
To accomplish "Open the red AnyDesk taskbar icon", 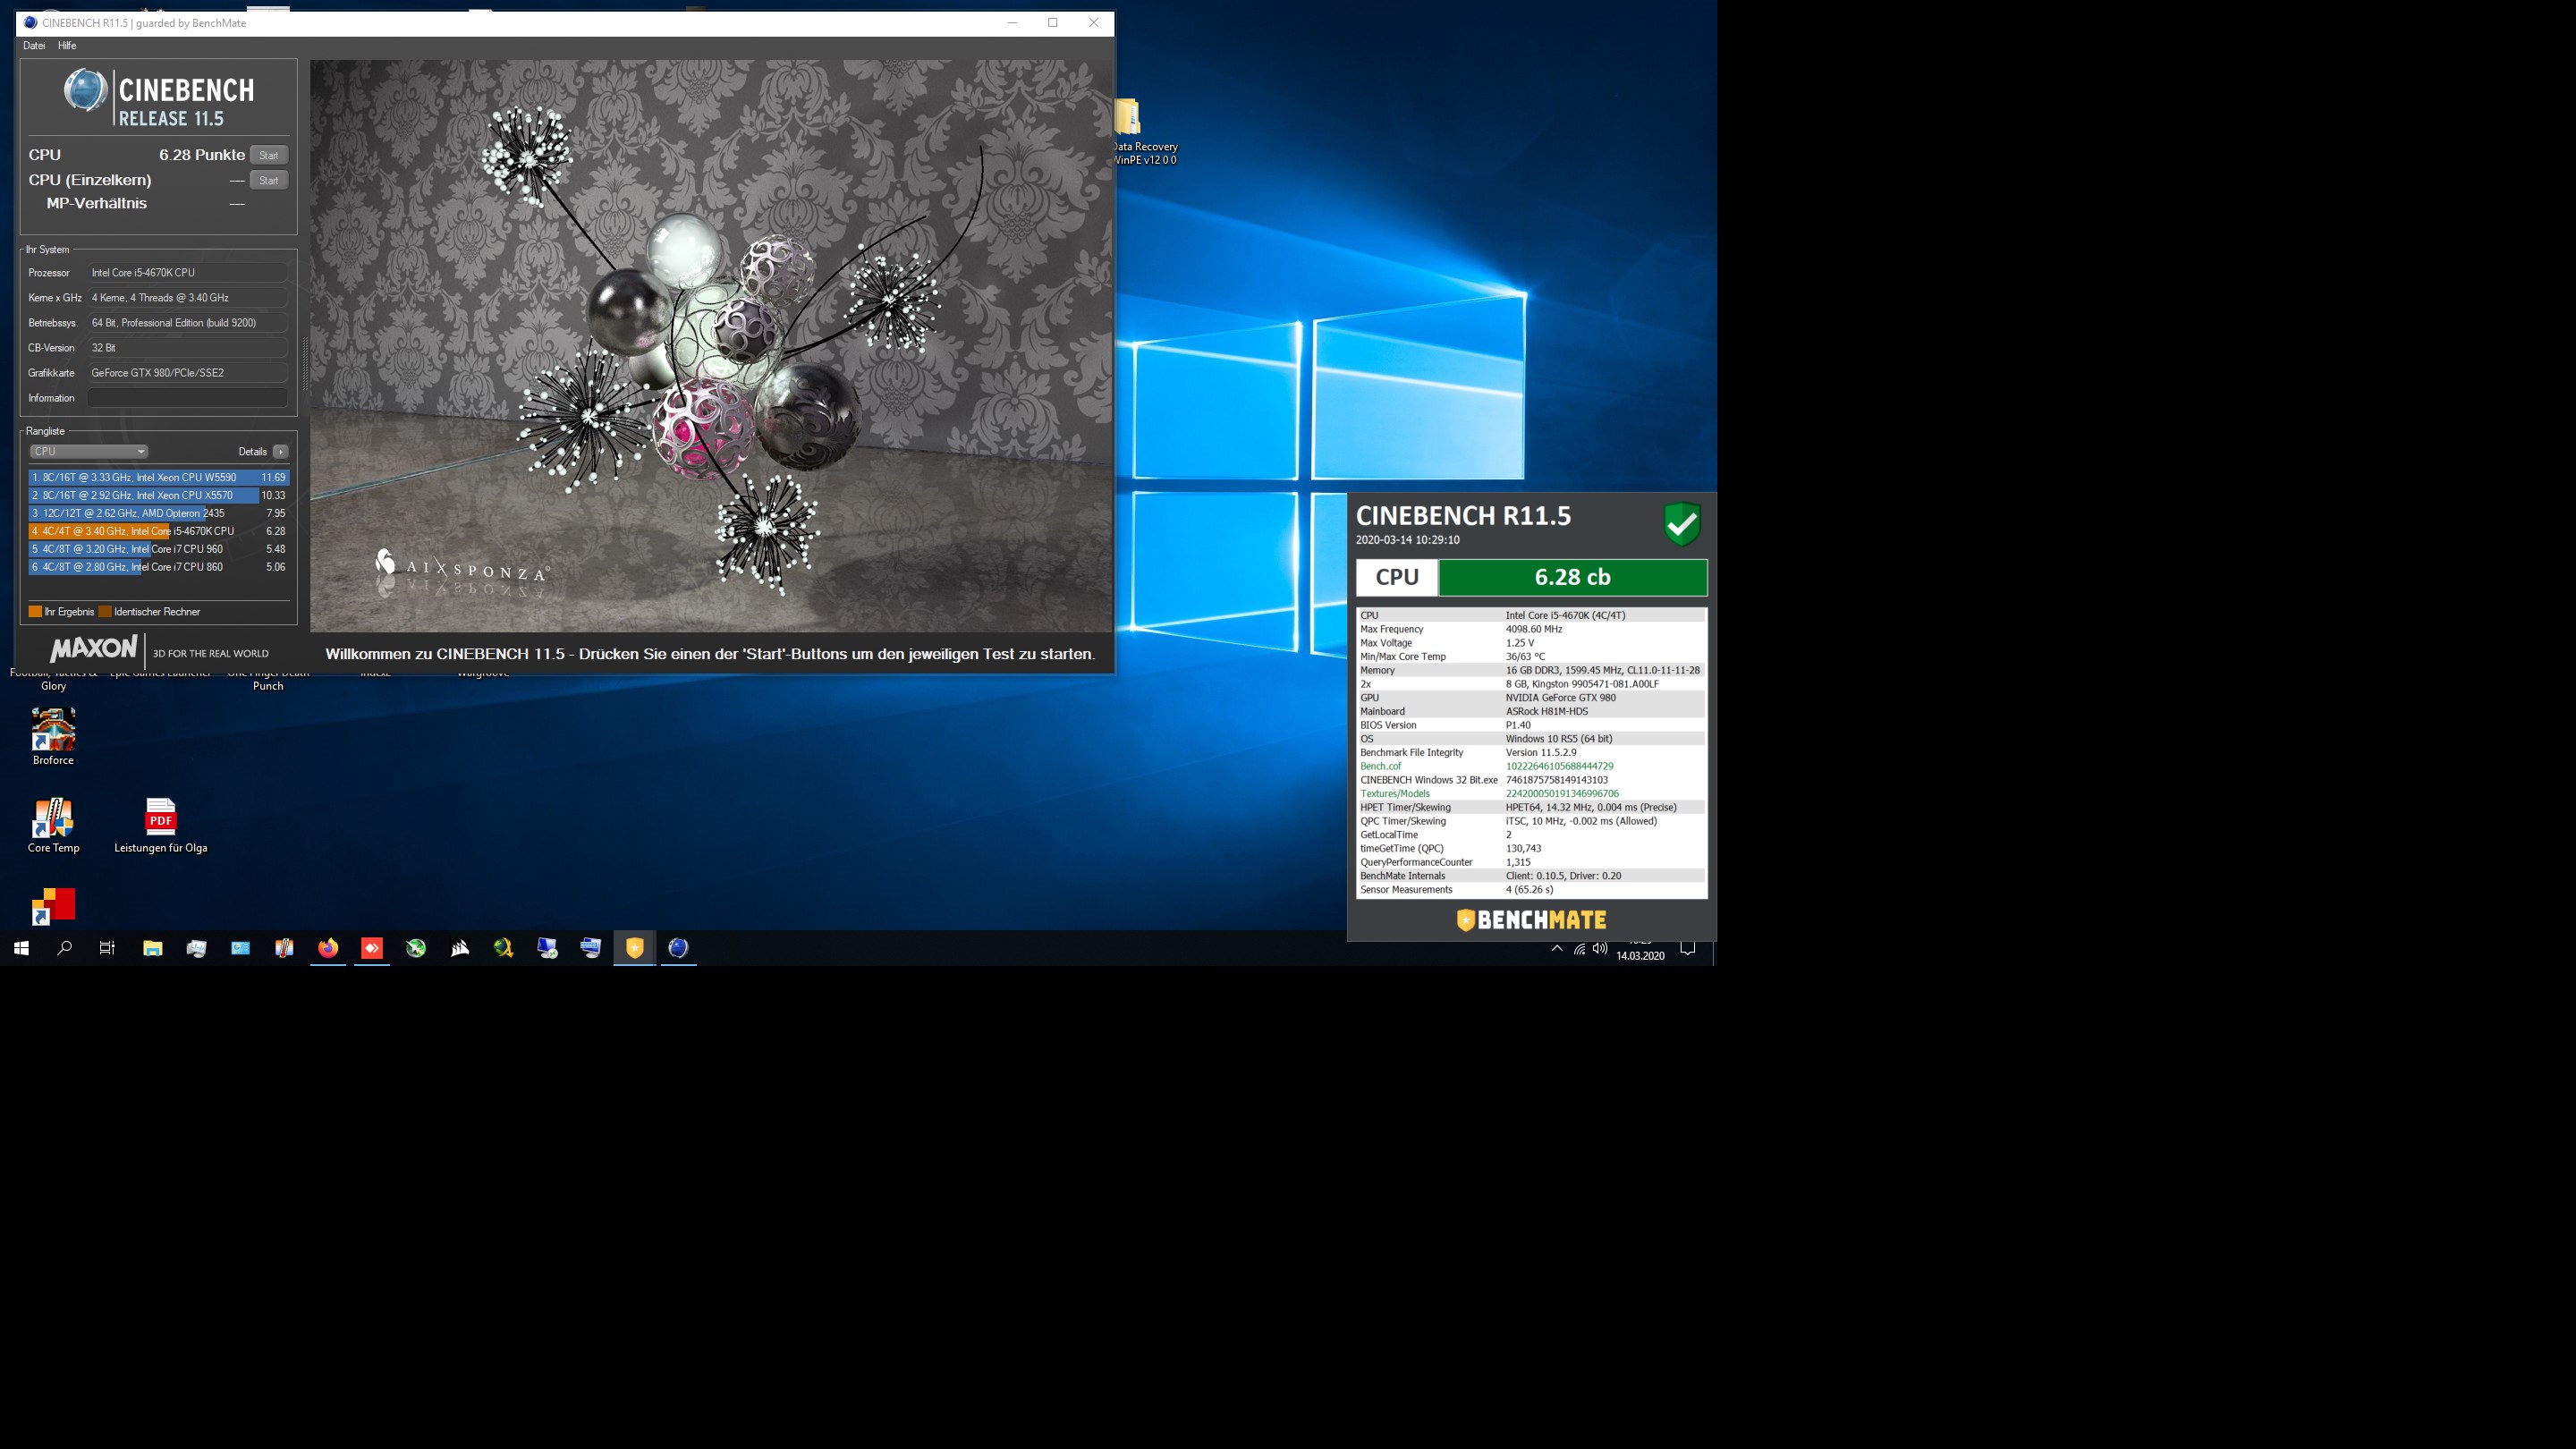I will click(x=372, y=948).
